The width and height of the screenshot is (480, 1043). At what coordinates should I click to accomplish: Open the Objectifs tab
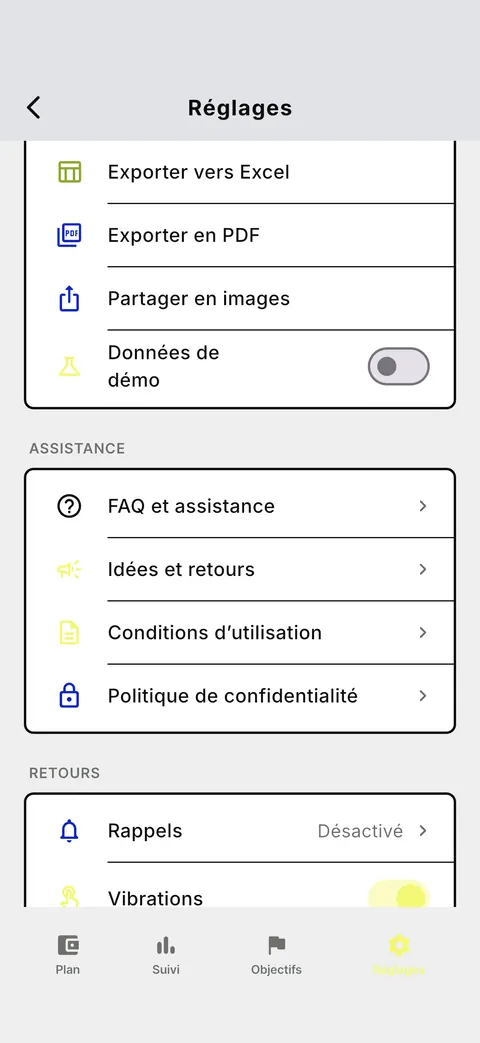click(x=277, y=955)
